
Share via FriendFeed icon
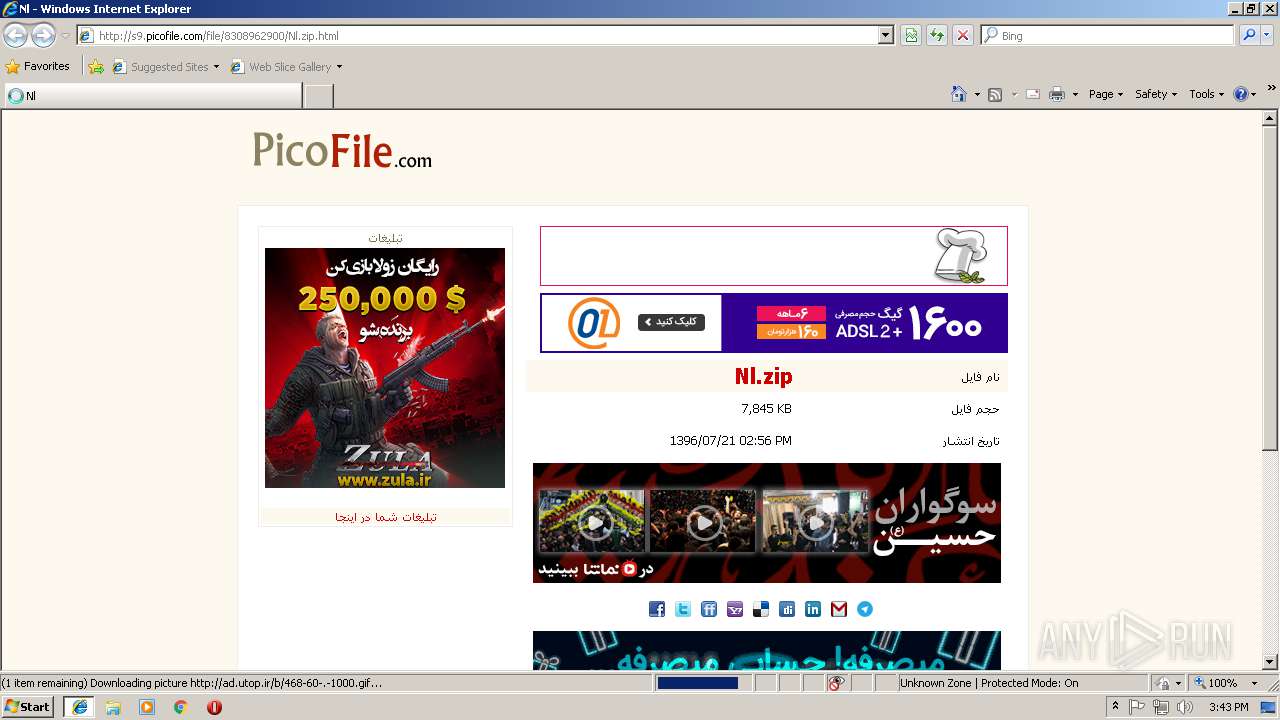tap(709, 609)
